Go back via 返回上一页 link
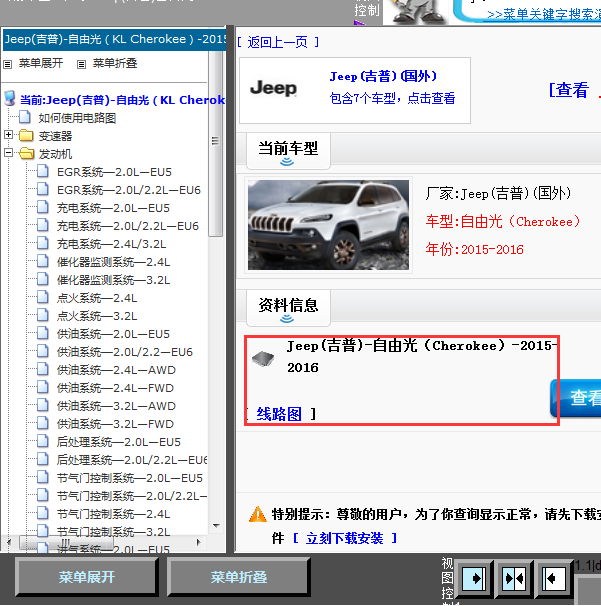This screenshot has height=606, width=601. click(278, 42)
